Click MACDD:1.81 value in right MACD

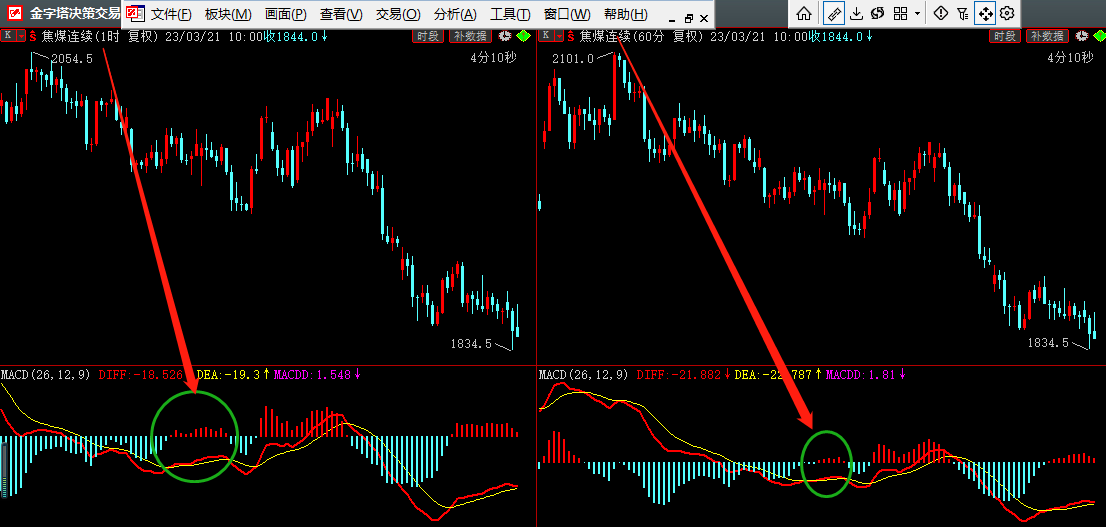click(861, 375)
